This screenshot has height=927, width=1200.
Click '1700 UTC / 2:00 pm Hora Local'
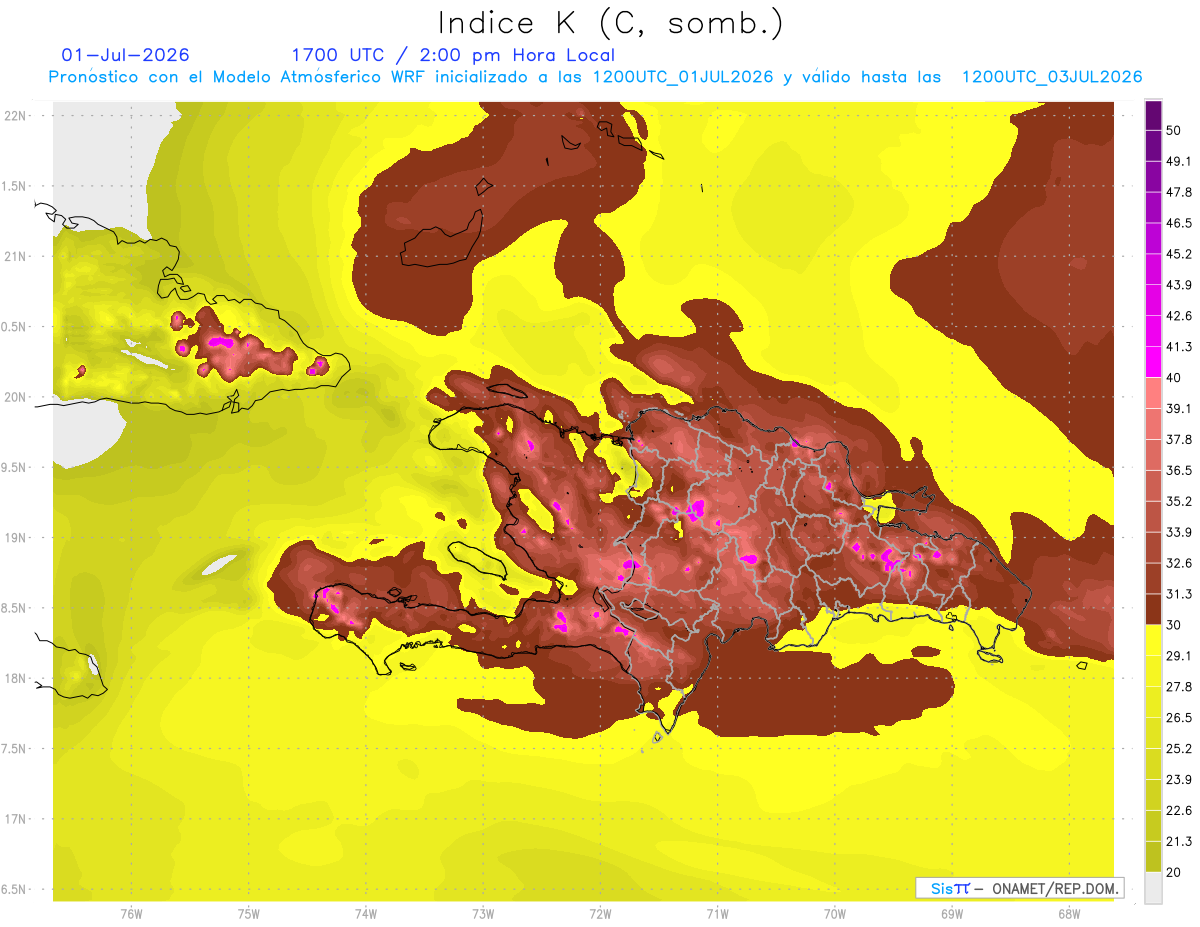[x=453, y=55]
